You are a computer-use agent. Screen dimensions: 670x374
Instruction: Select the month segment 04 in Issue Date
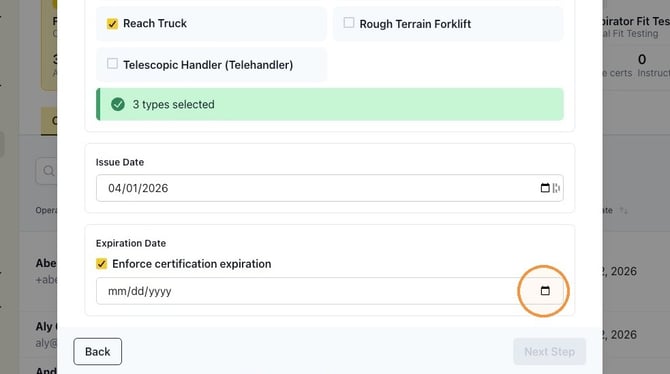tap(114, 188)
